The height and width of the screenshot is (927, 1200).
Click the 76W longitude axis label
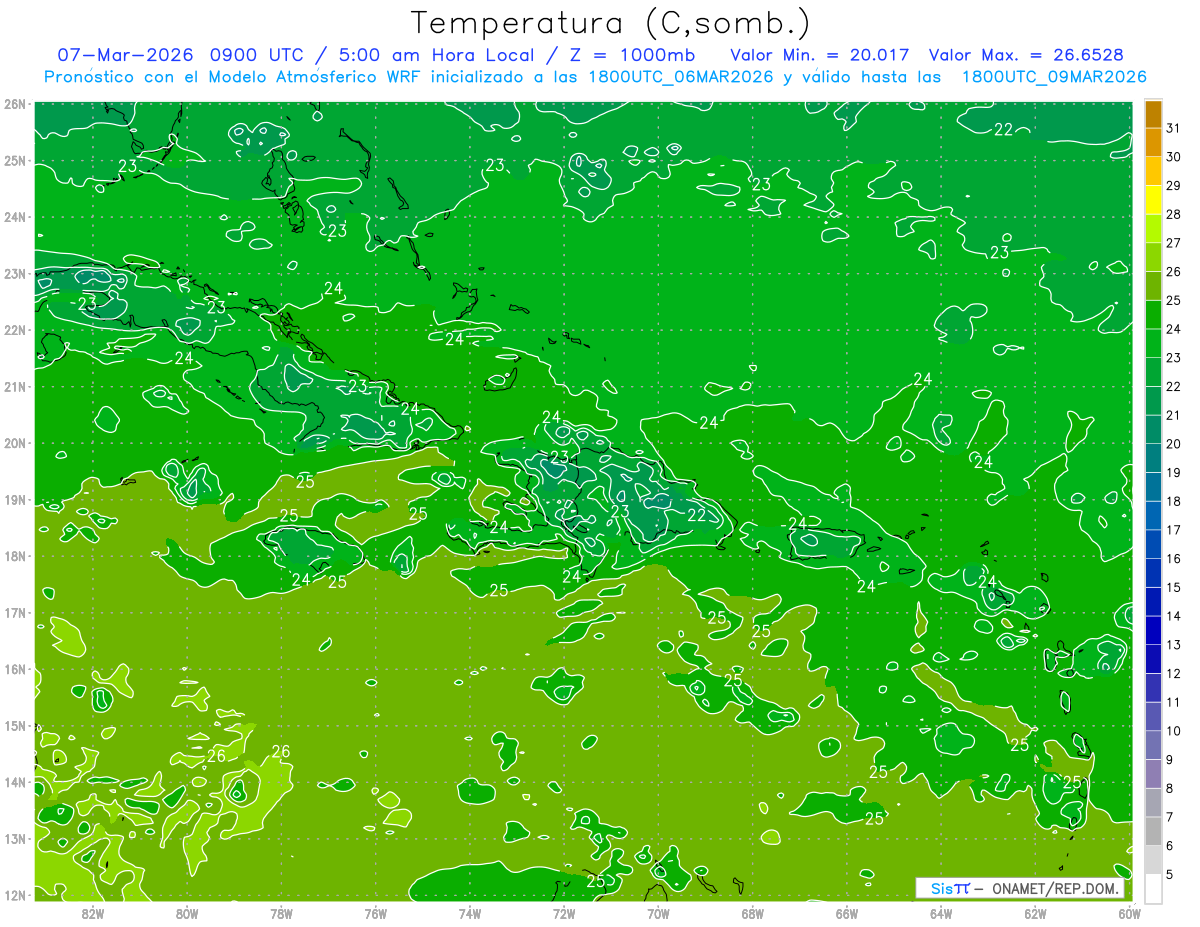pyautogui.click(x=375, y=913)
